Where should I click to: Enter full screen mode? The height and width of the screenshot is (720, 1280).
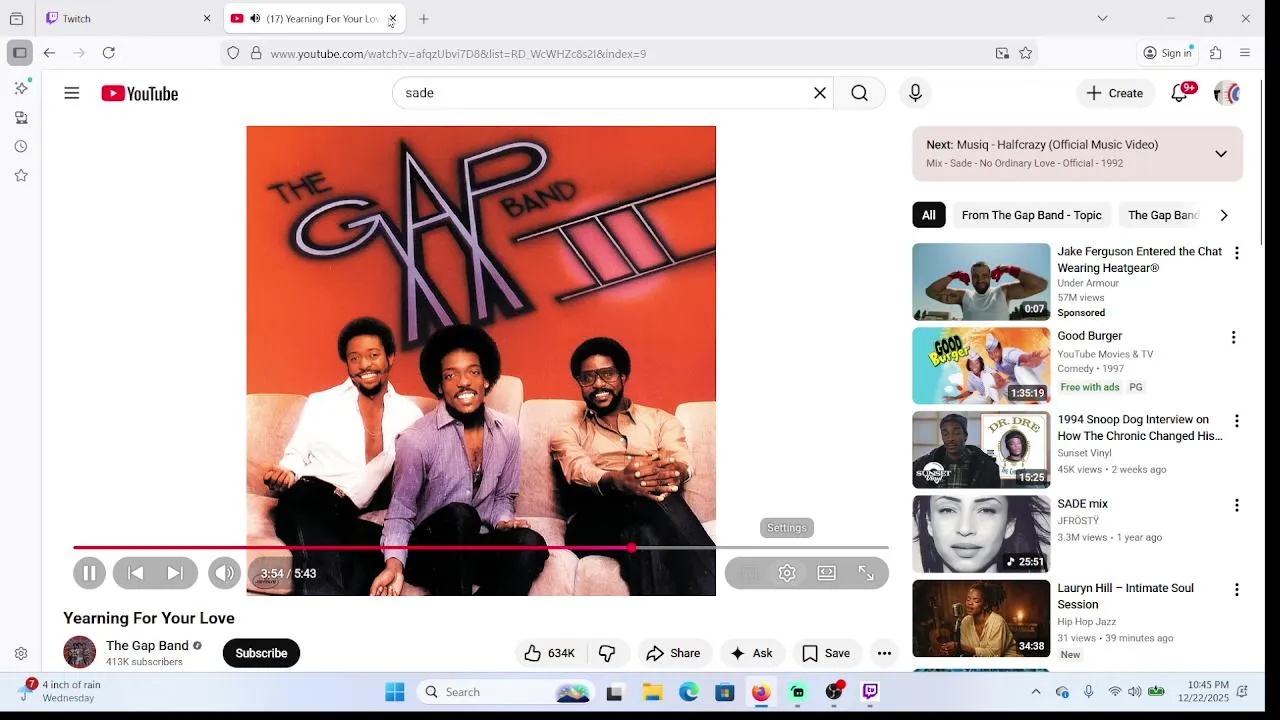tap(866, 573)
